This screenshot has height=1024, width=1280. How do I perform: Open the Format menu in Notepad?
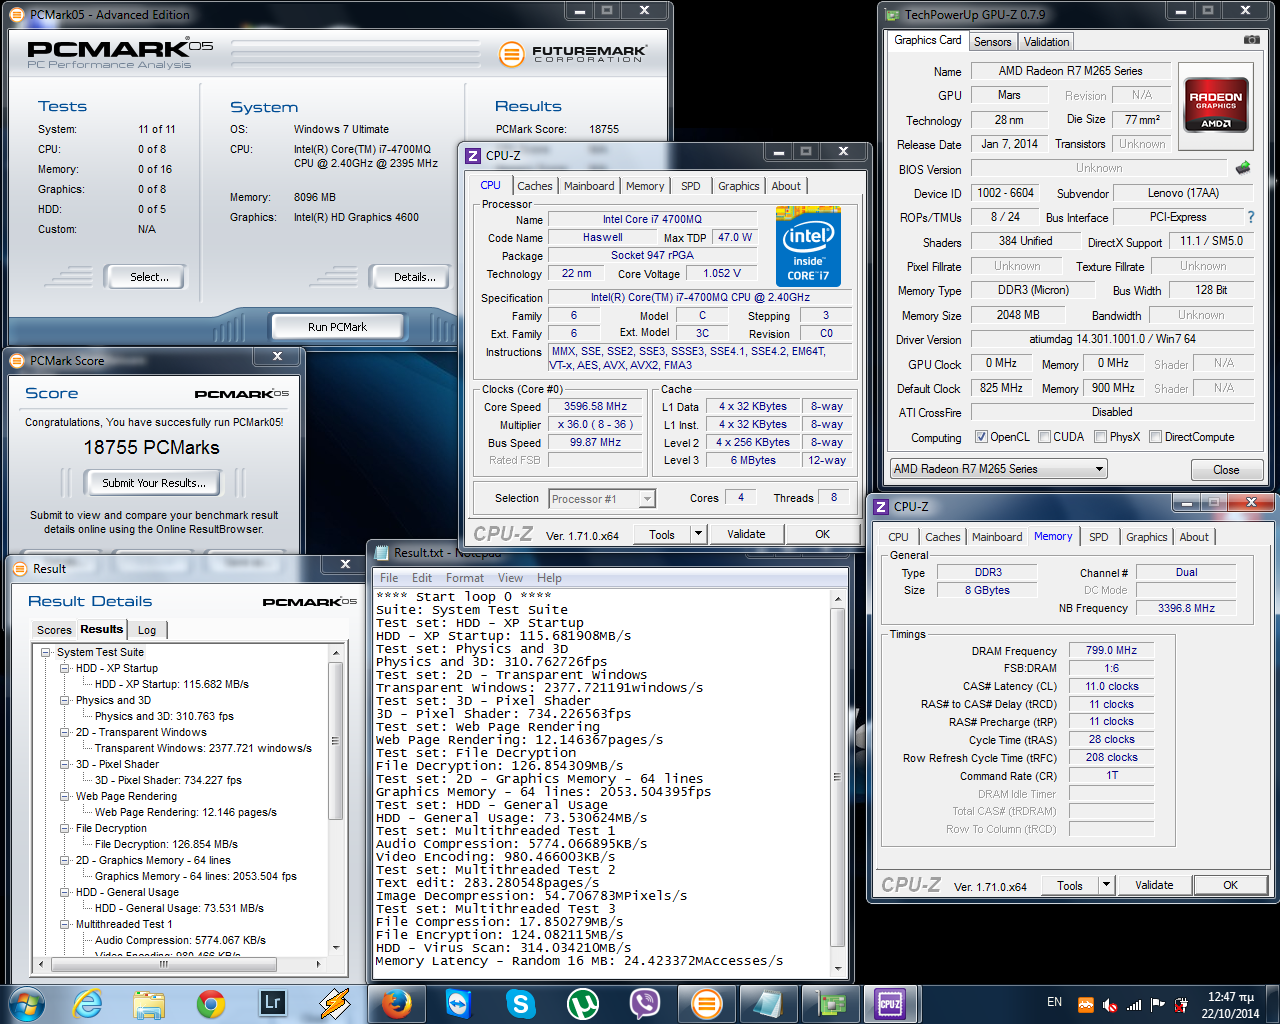pos(465,578)
